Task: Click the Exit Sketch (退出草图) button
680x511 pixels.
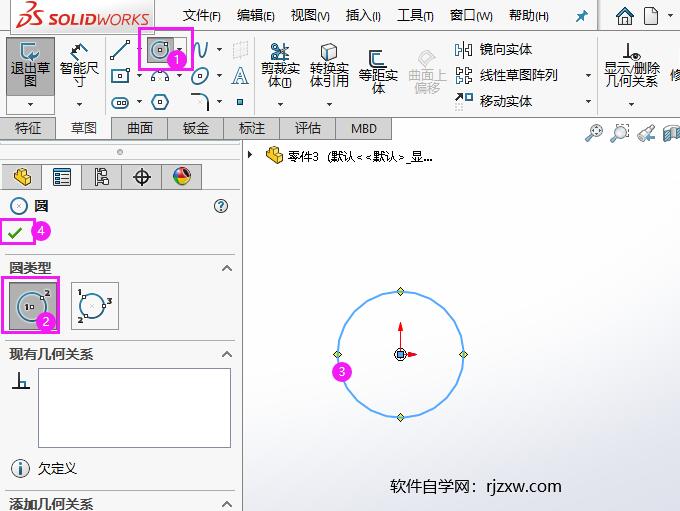Action: [30, 66]
